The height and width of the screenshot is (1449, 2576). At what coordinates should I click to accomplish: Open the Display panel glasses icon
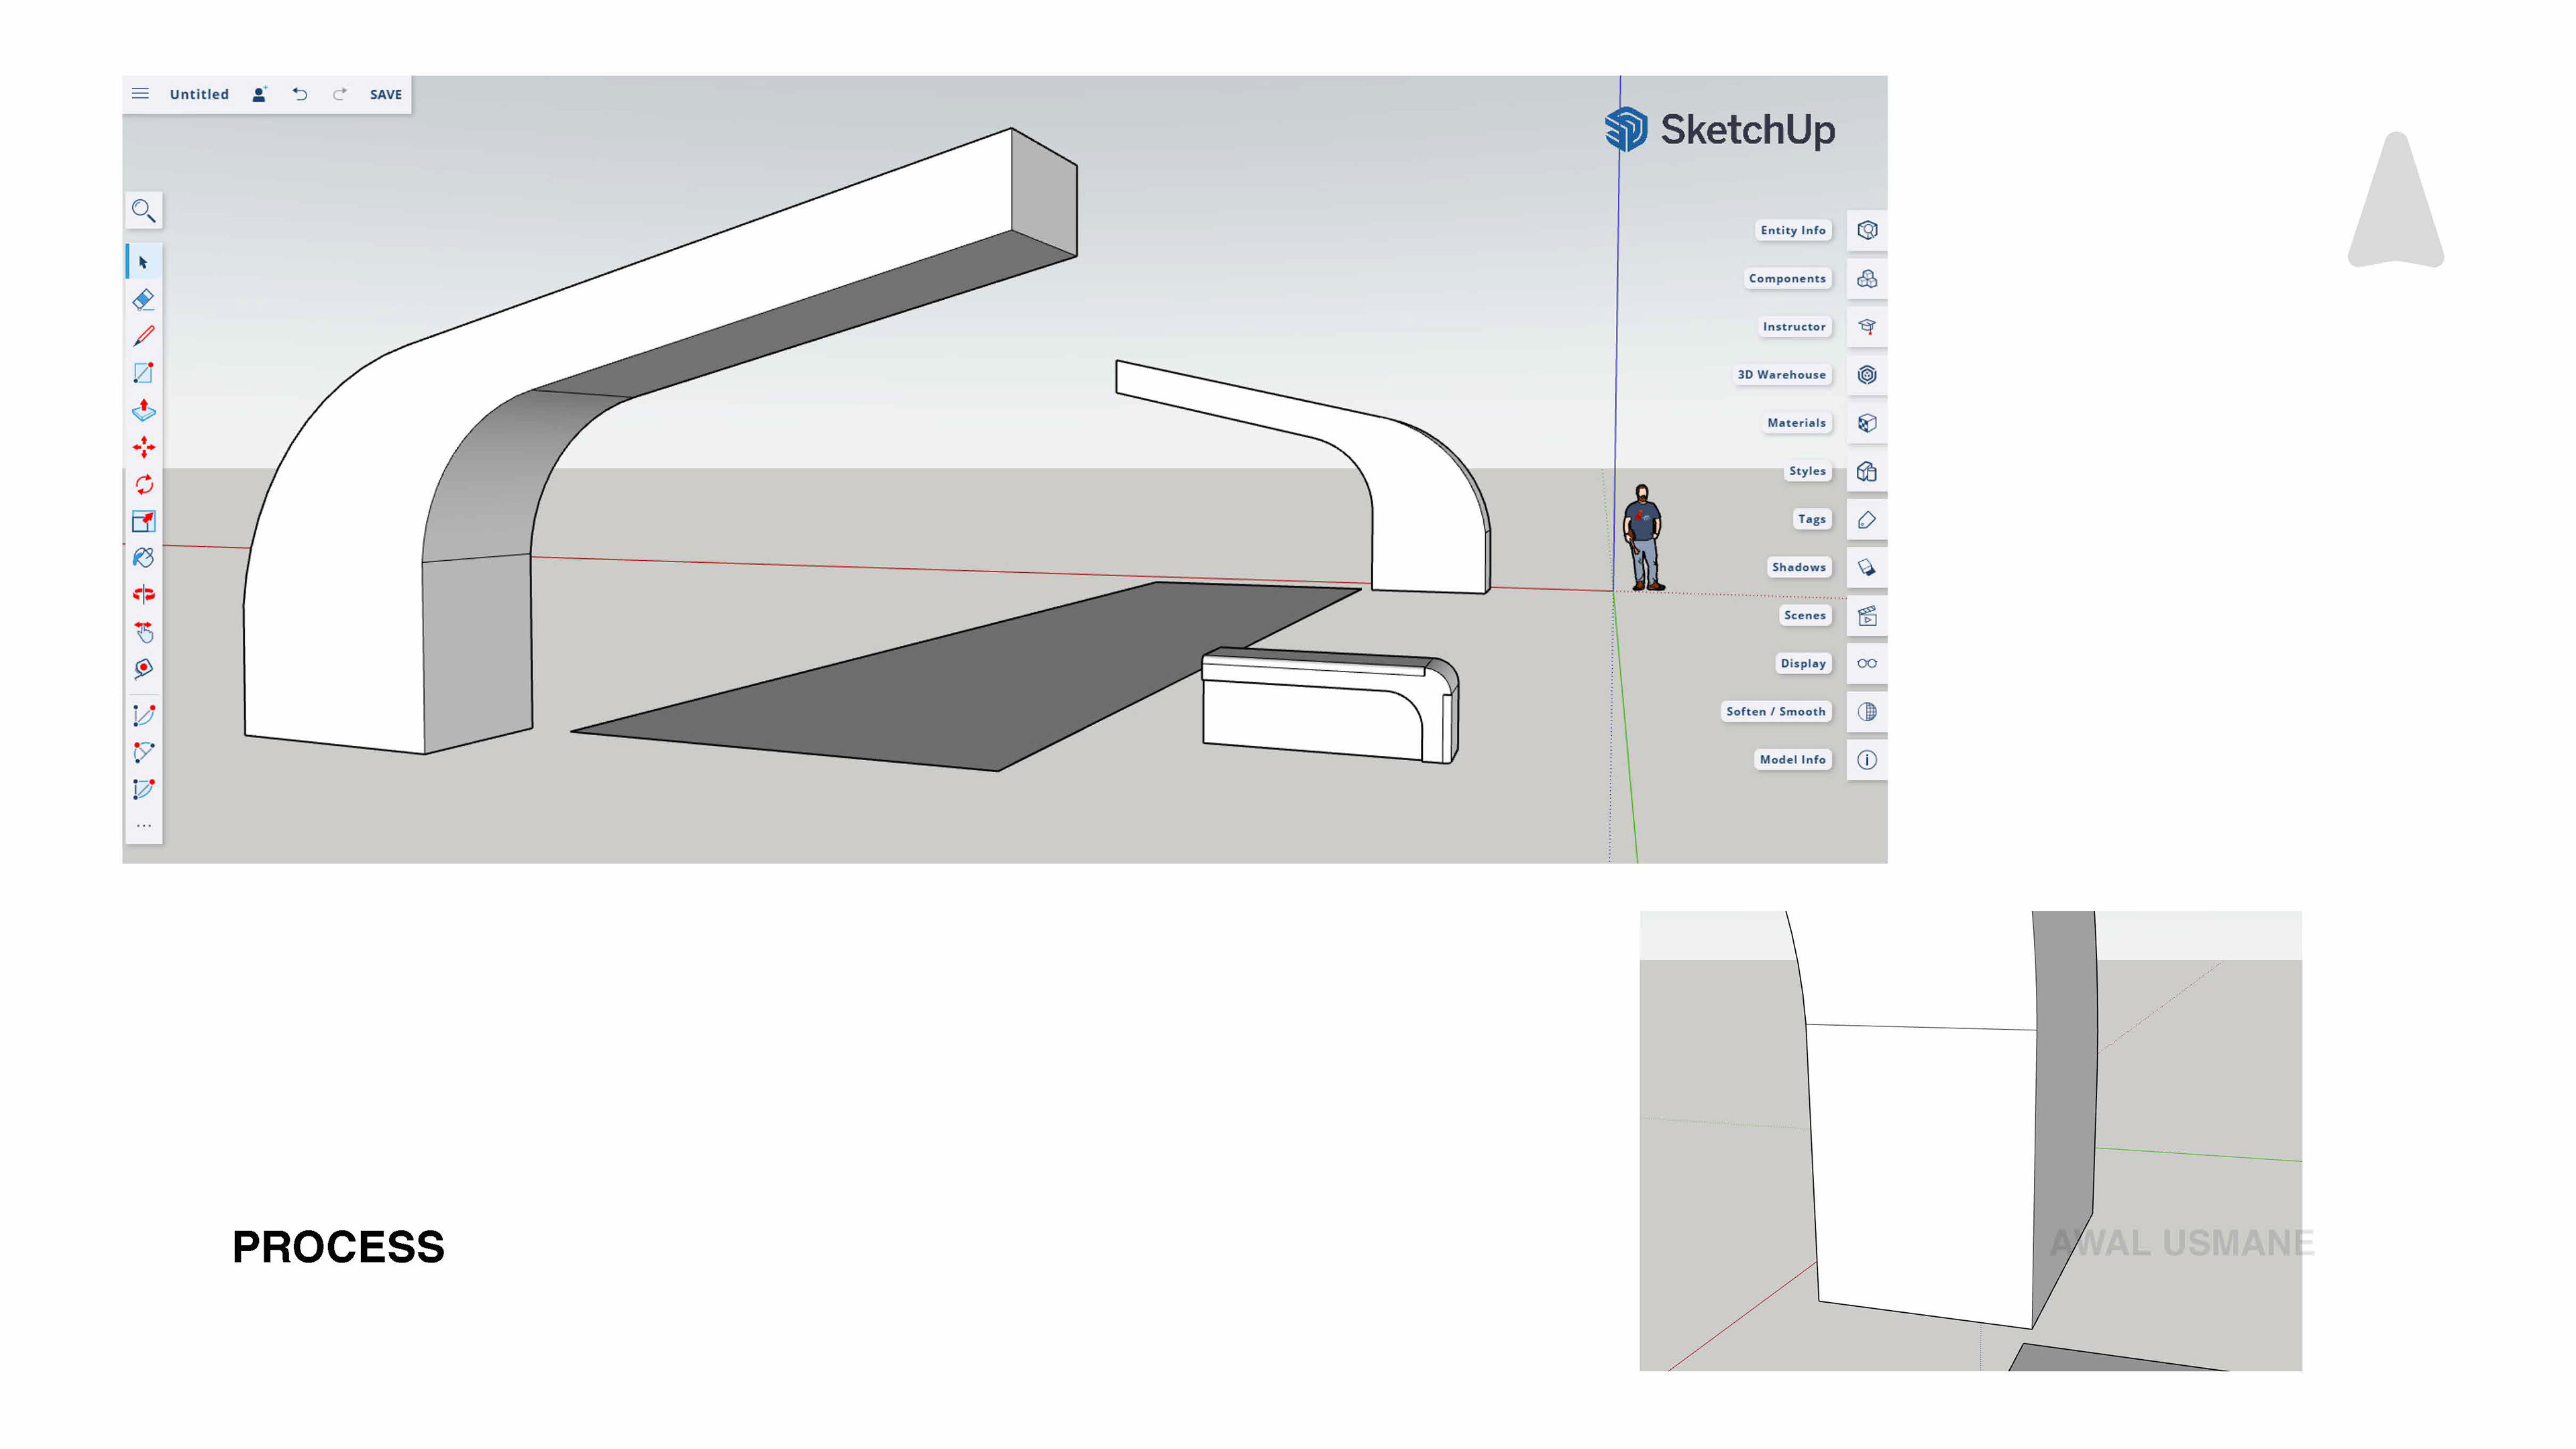click(x=1866, y=663)
